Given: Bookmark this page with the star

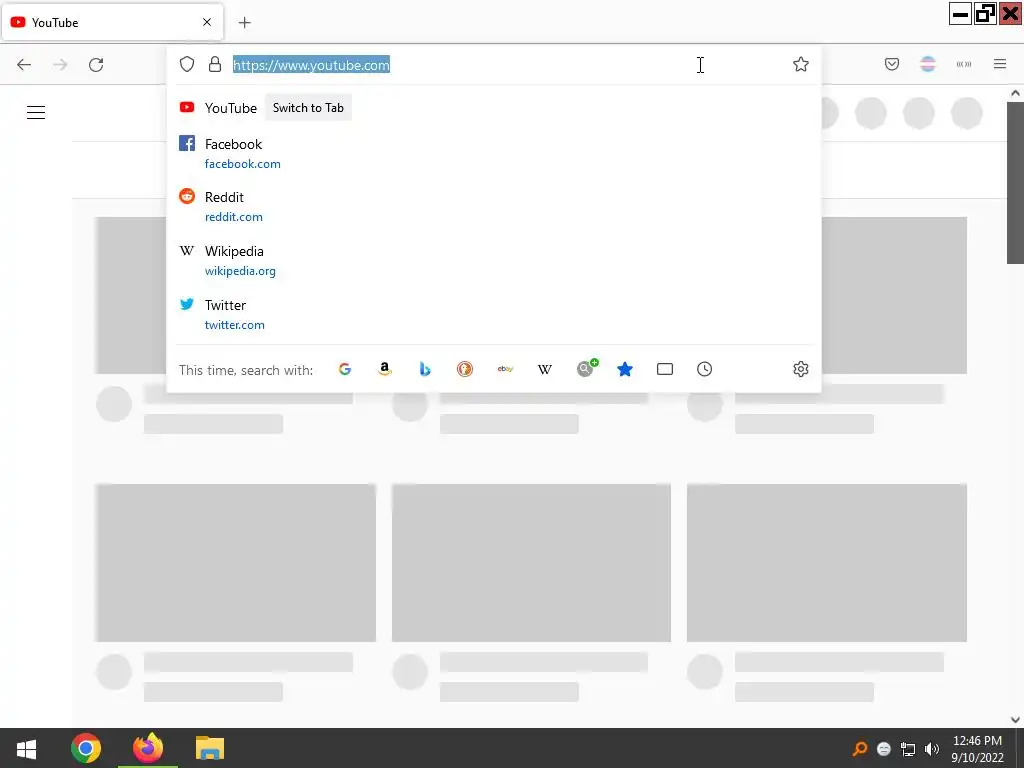Looking at the screenshot, I should point(801,64).
